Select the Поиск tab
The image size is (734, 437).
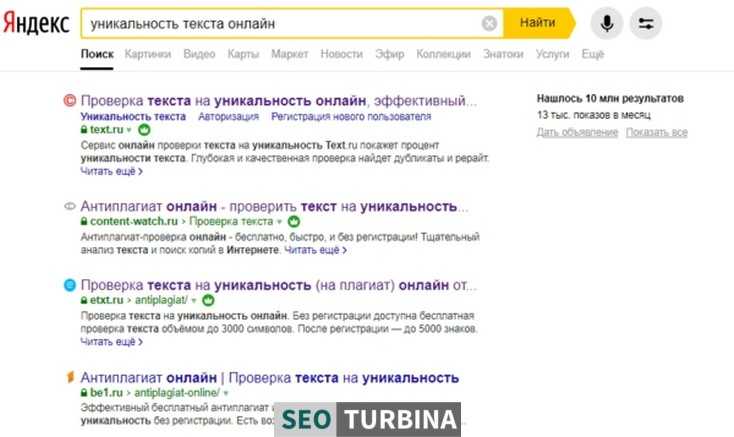pyautogui.click(x=97, y=54)
